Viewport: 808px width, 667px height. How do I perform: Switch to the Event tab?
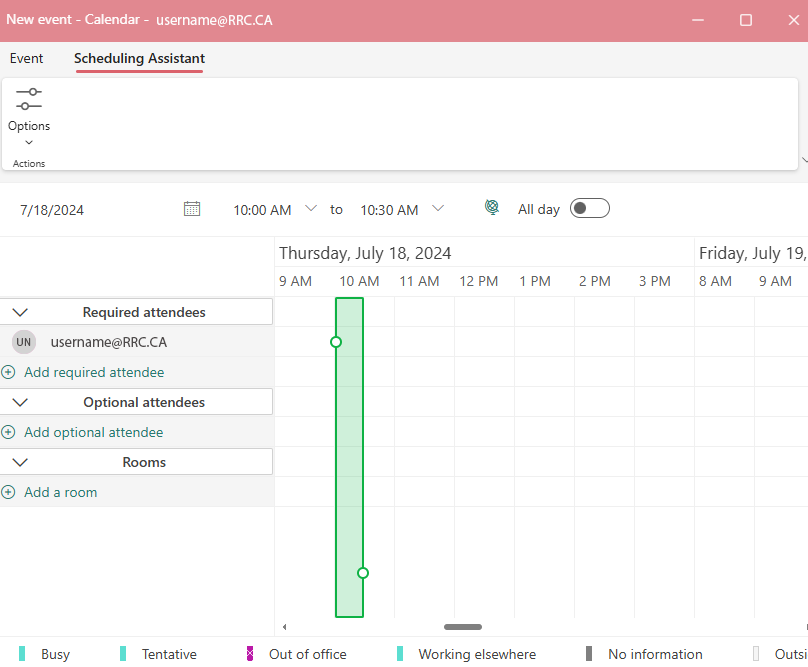click(x=27, y=58)
